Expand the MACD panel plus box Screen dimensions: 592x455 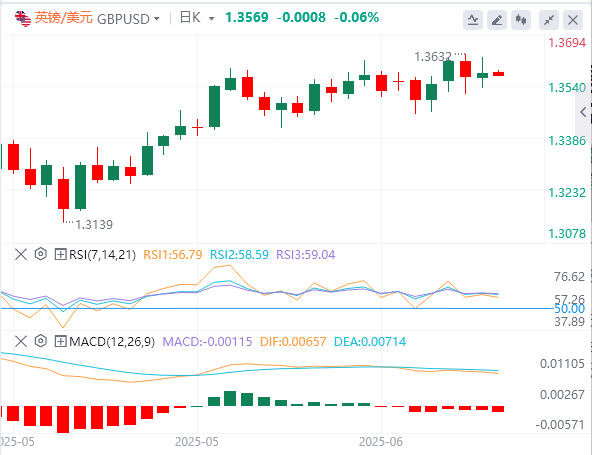click(x=60, y=342)
